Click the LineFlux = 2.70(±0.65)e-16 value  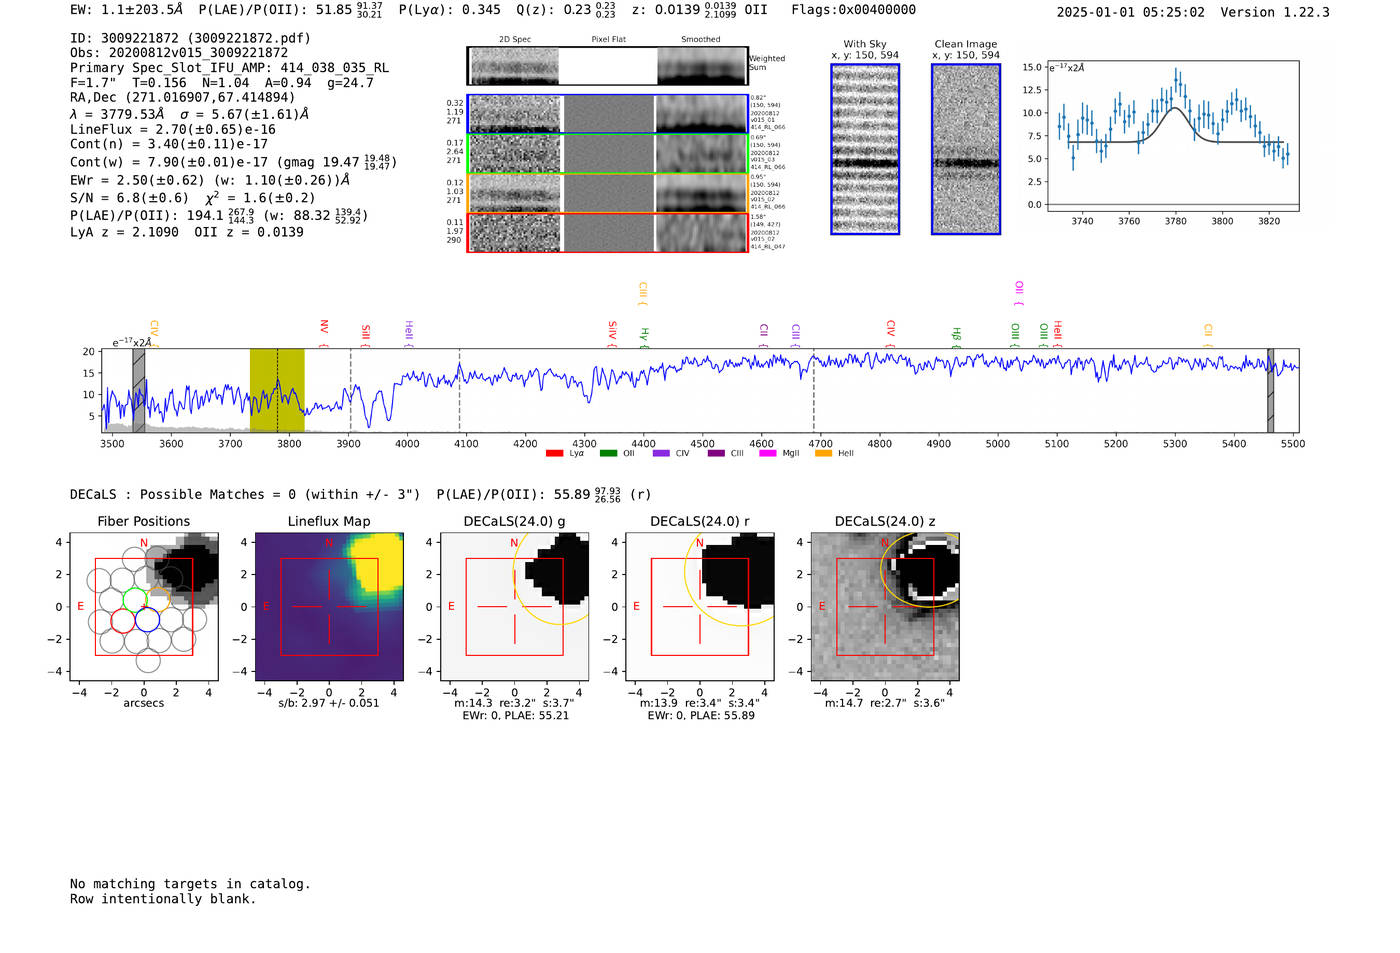(172, 129)
